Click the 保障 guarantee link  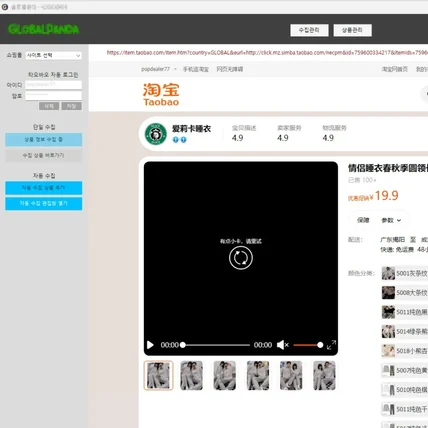pyautogui.click(x=363, y=220)
